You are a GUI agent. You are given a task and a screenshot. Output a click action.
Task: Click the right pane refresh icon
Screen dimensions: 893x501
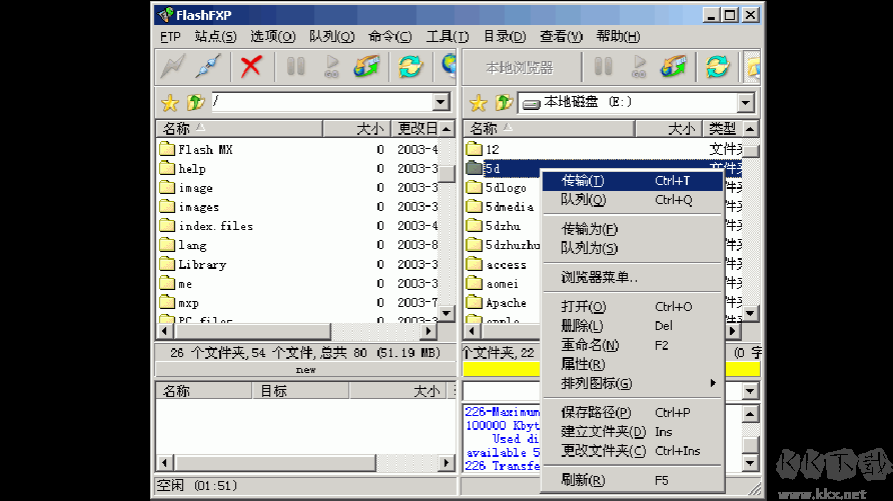[x=717, y=67]
